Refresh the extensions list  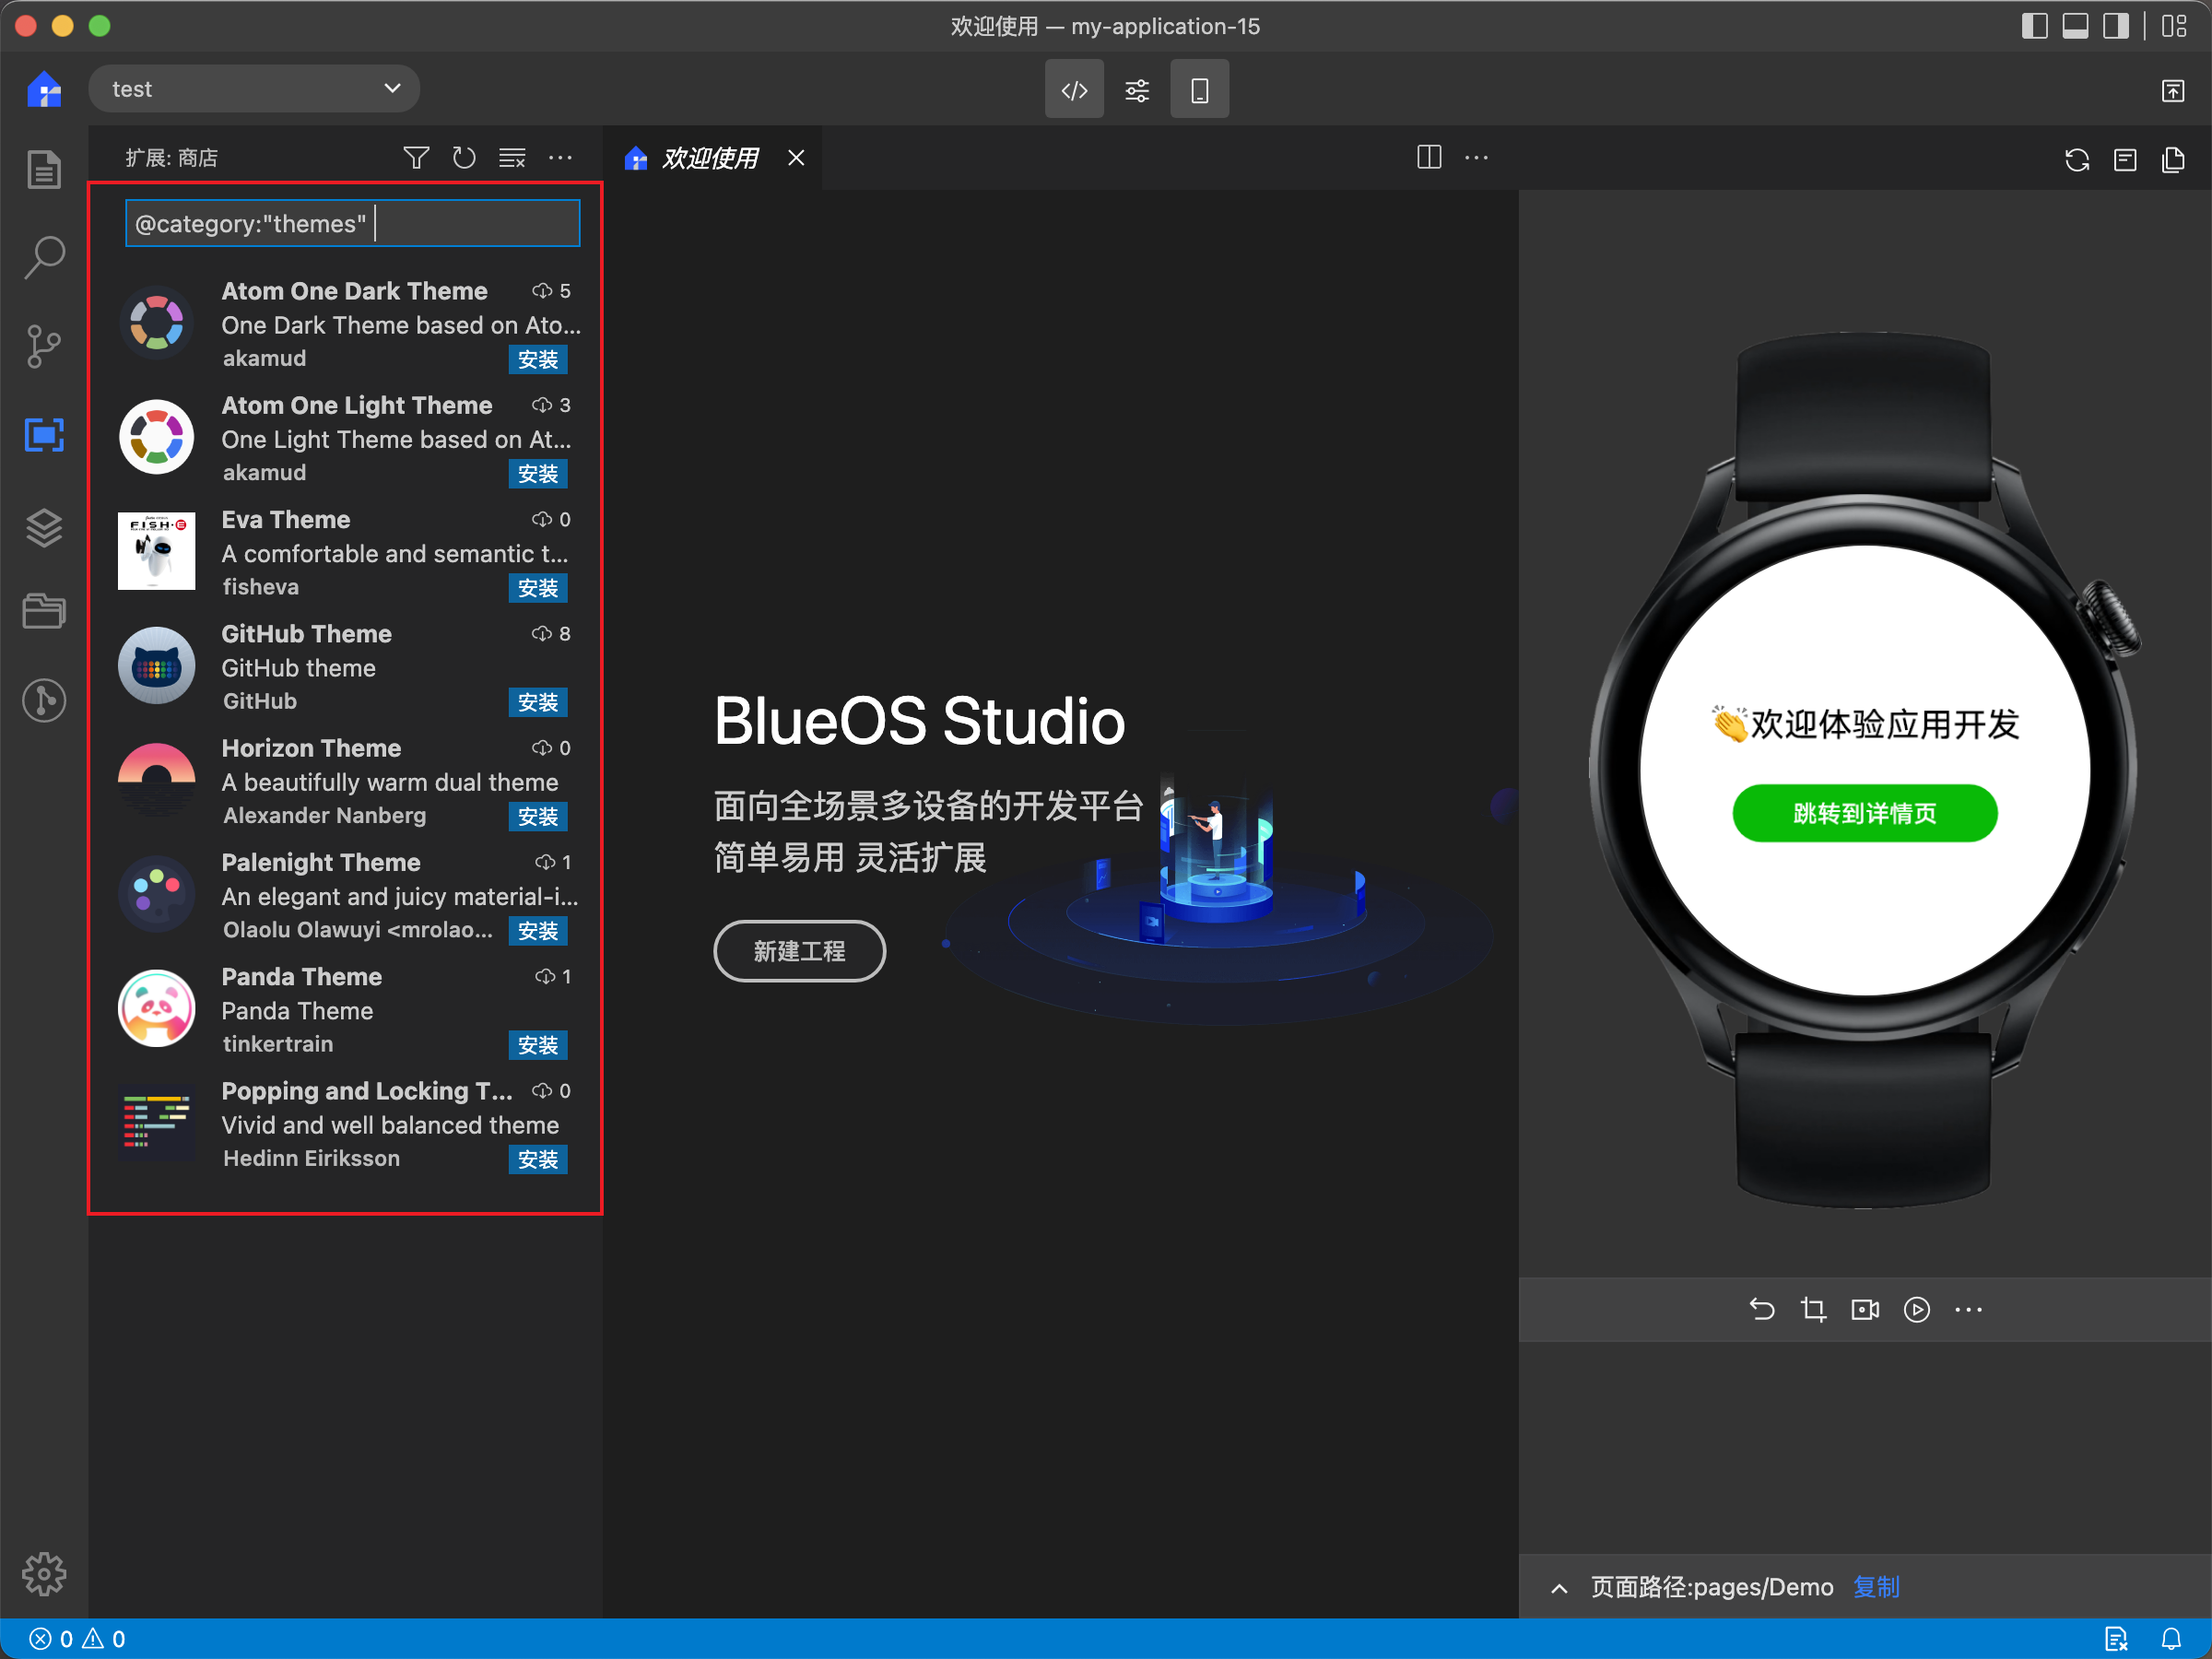click(464, 158)
